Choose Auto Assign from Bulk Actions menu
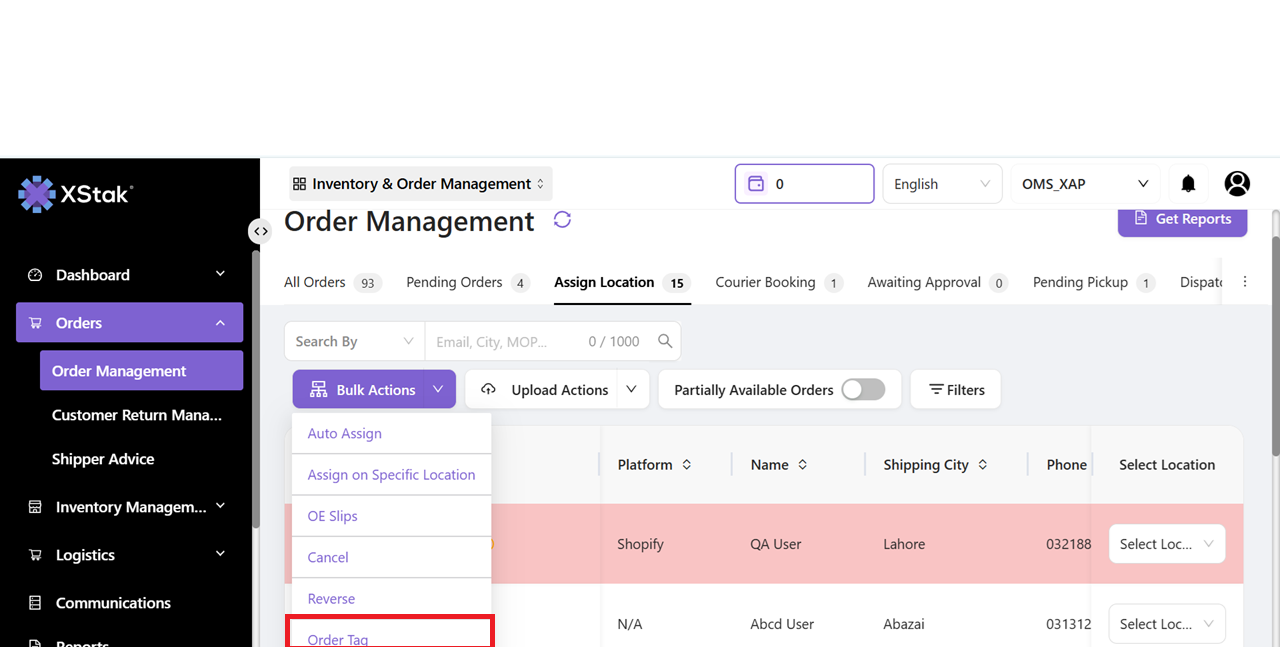 pyautogui.click(x=345, y=434)
